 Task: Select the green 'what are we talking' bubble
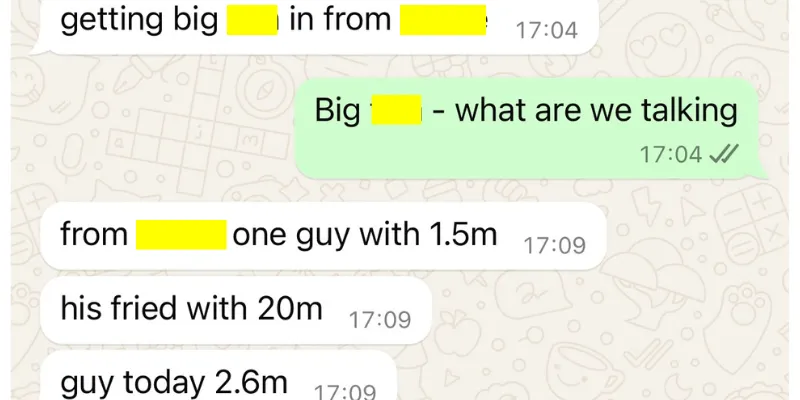point(531,129)
